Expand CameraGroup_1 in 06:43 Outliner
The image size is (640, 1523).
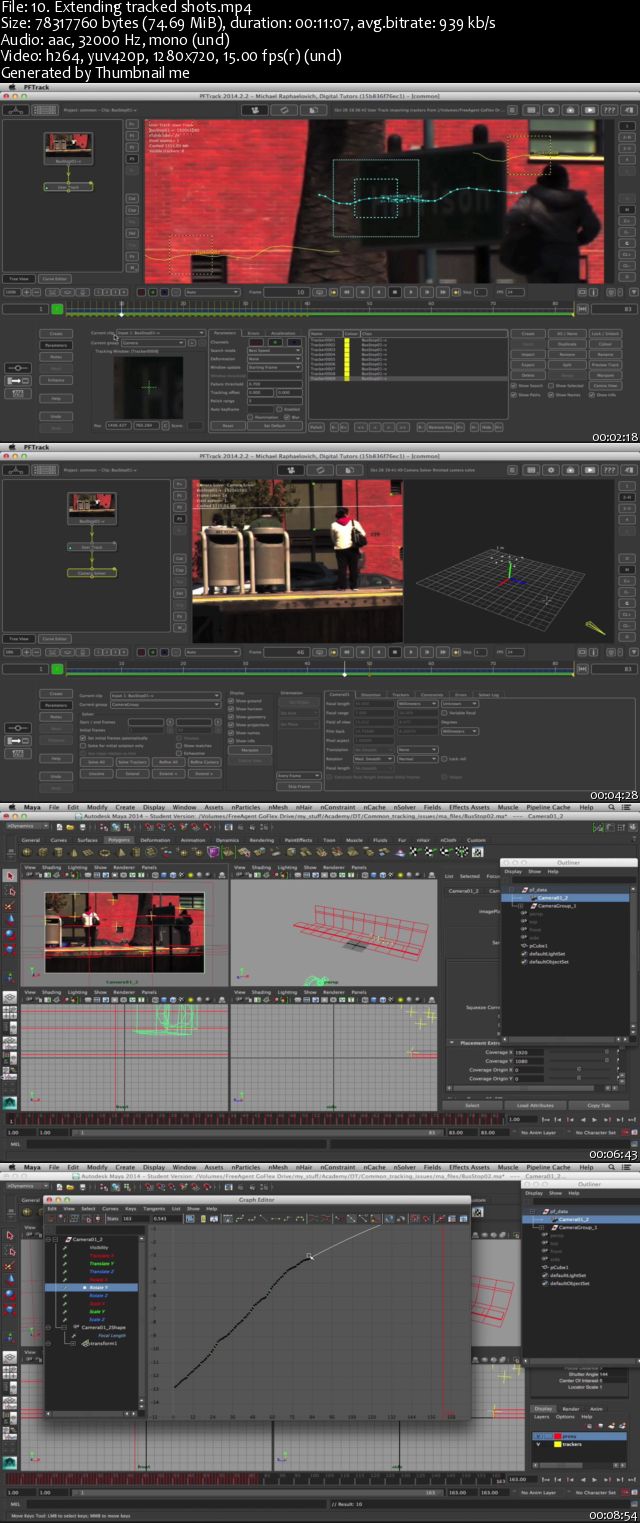click(x=521, y=906)
